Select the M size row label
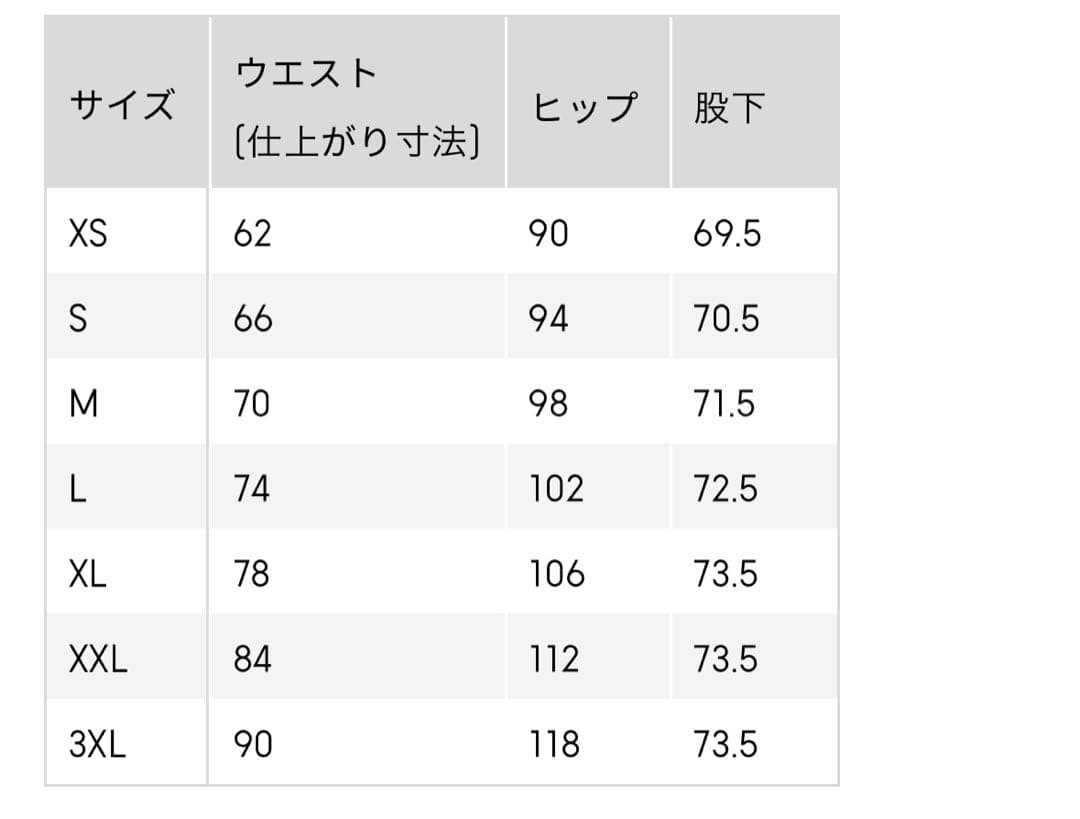 pyautogui.click(x=84, y=404)
